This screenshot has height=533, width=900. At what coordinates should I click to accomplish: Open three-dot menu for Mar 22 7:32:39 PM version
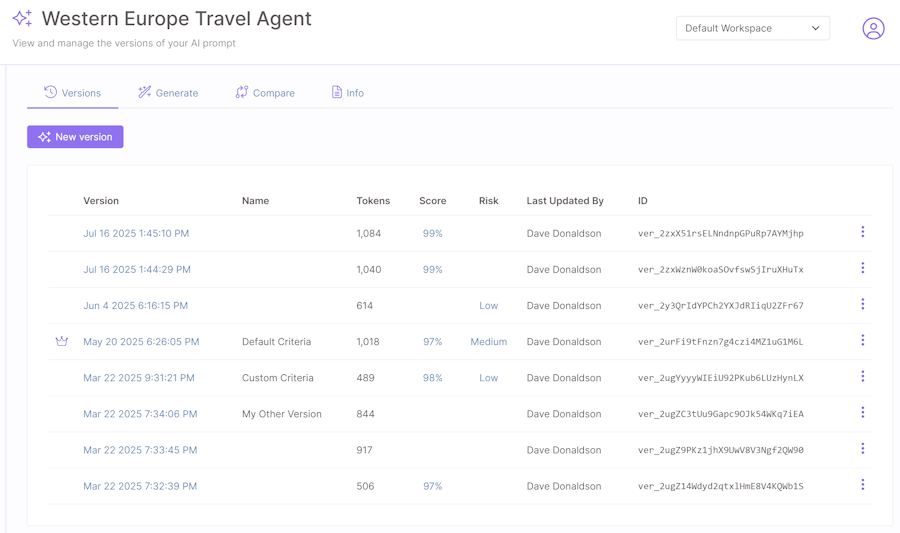(862, 485)
